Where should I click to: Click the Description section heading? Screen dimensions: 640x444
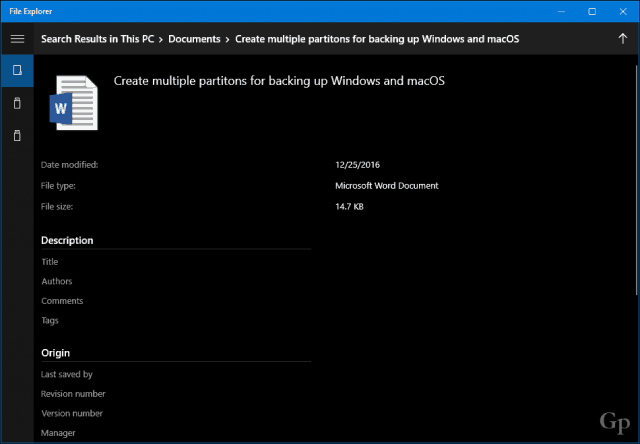[x=67, y=240]
